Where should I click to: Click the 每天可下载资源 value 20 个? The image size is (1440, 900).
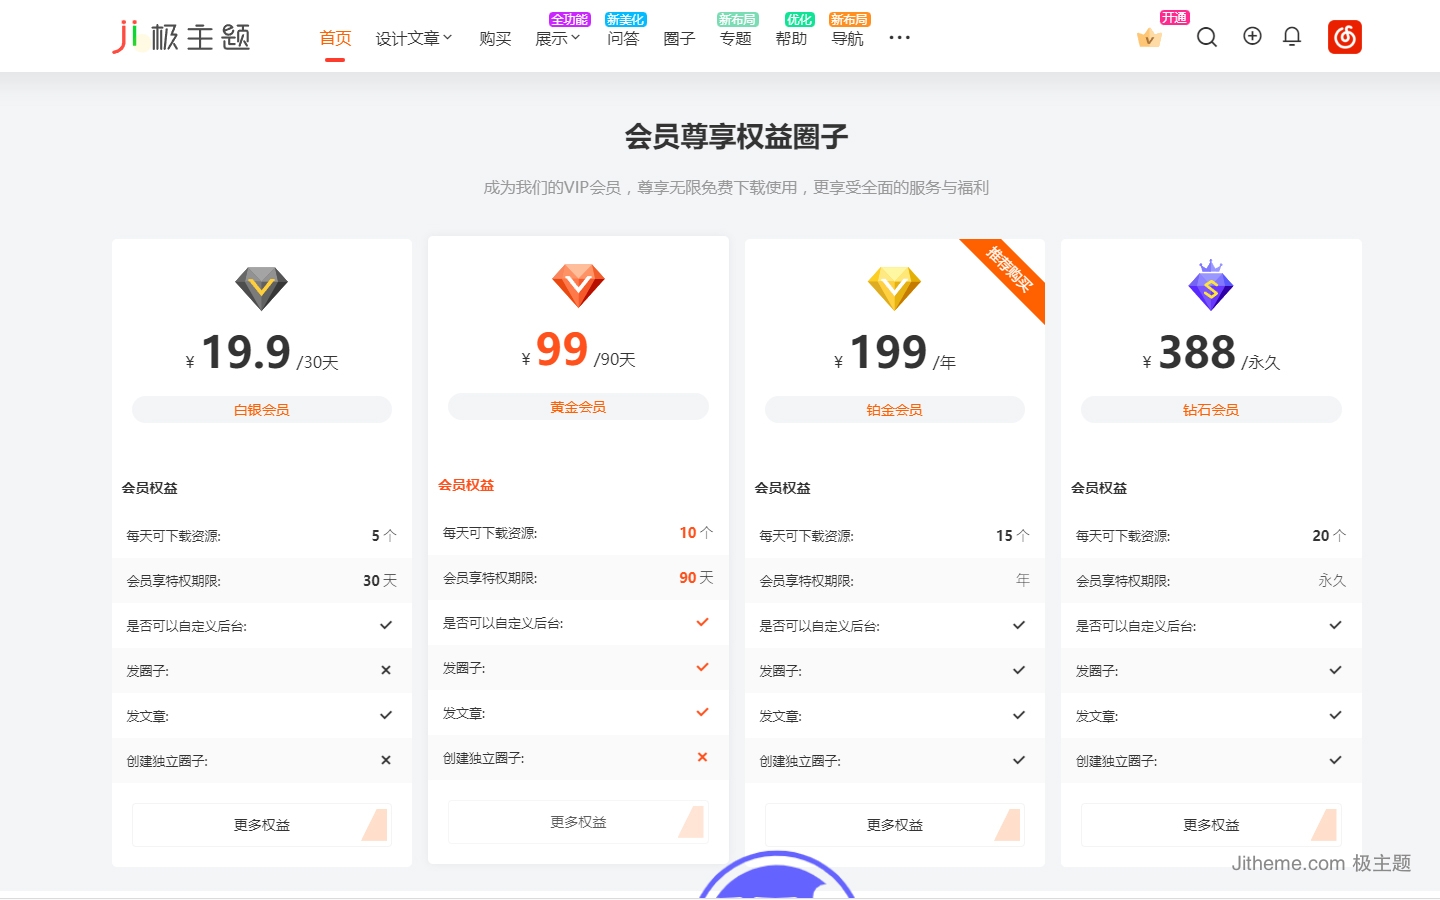click(1329, 536)
